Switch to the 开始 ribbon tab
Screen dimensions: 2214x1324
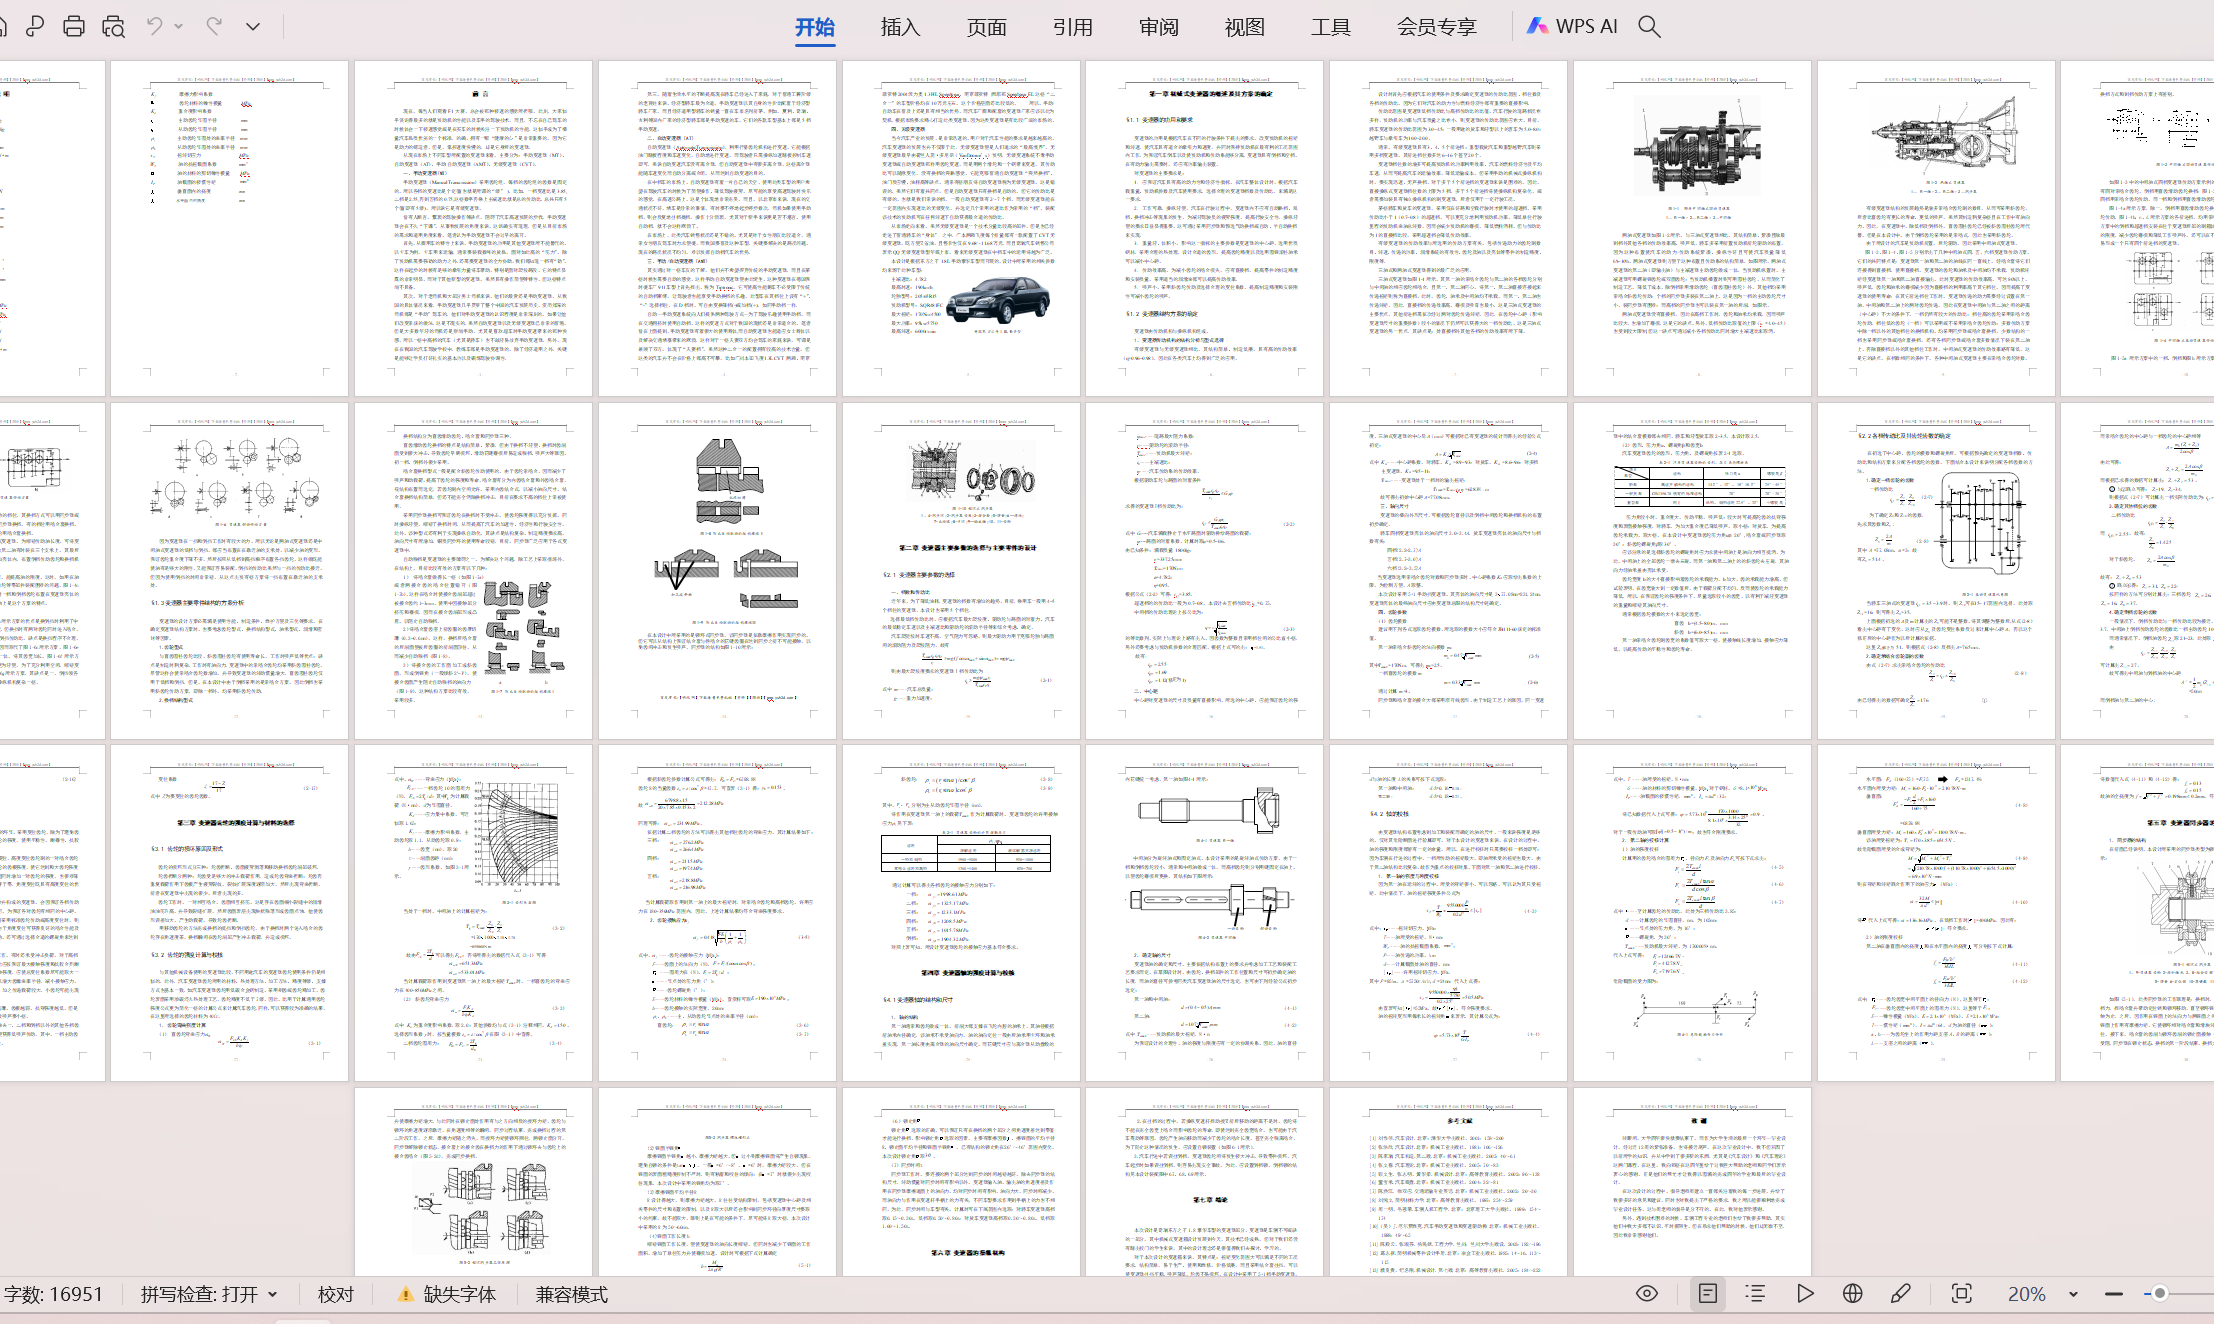pos(815,27)
